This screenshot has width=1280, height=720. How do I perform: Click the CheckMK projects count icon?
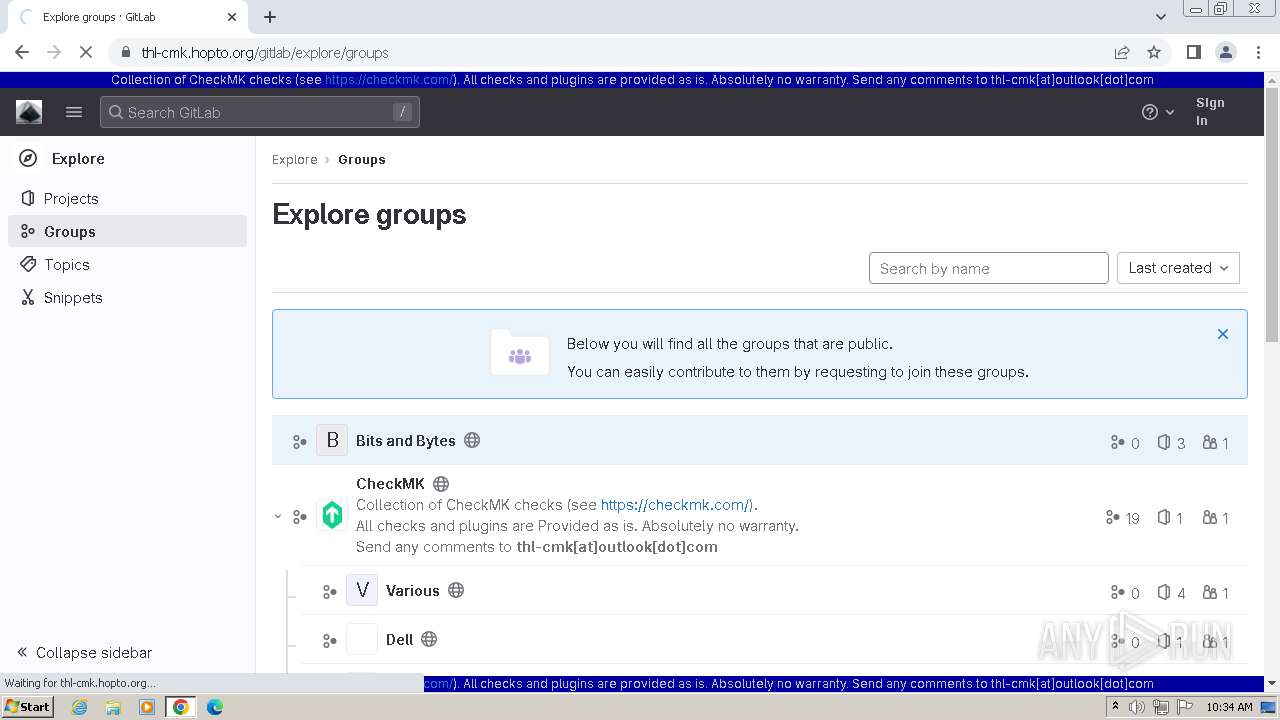1164,517
